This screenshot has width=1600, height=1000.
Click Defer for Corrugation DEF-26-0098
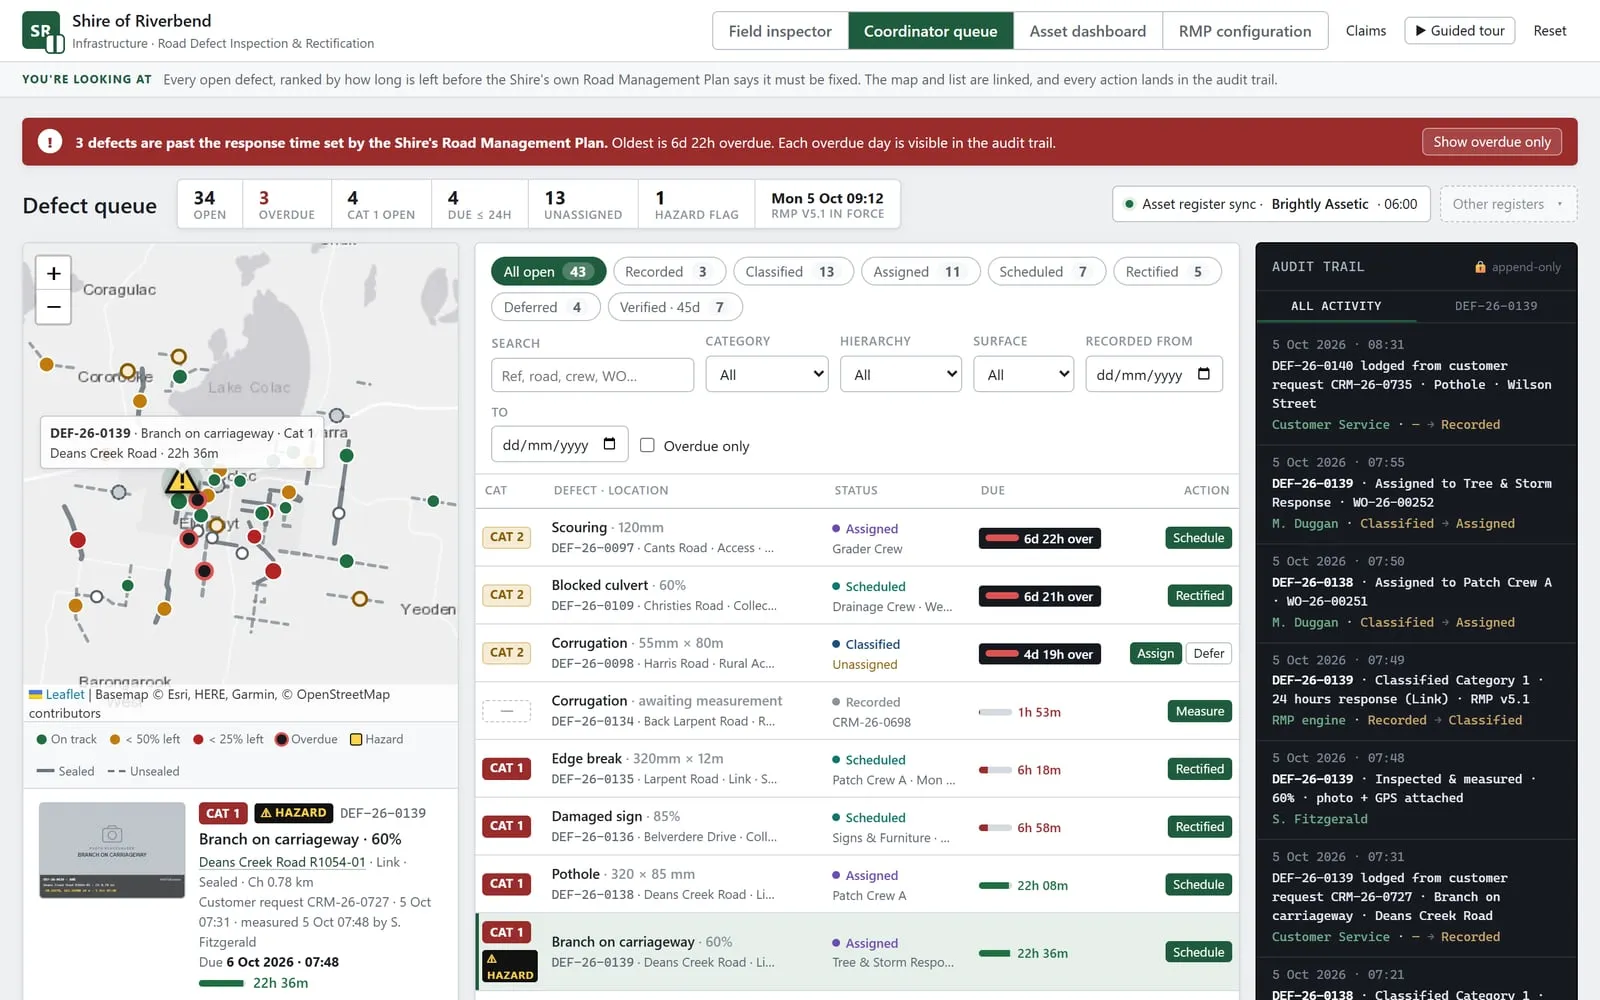click(x=1208, y=653)
